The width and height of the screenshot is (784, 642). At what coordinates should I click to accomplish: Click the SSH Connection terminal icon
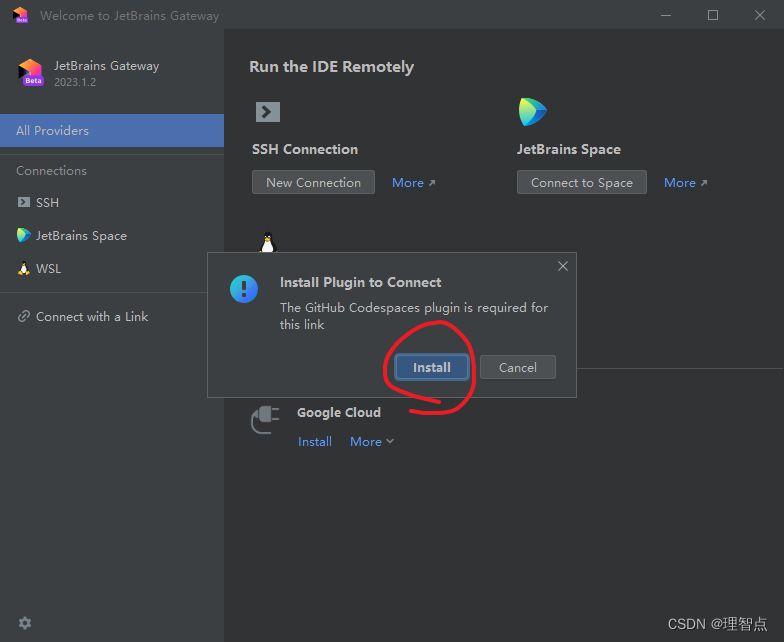(x=268, y=112)
